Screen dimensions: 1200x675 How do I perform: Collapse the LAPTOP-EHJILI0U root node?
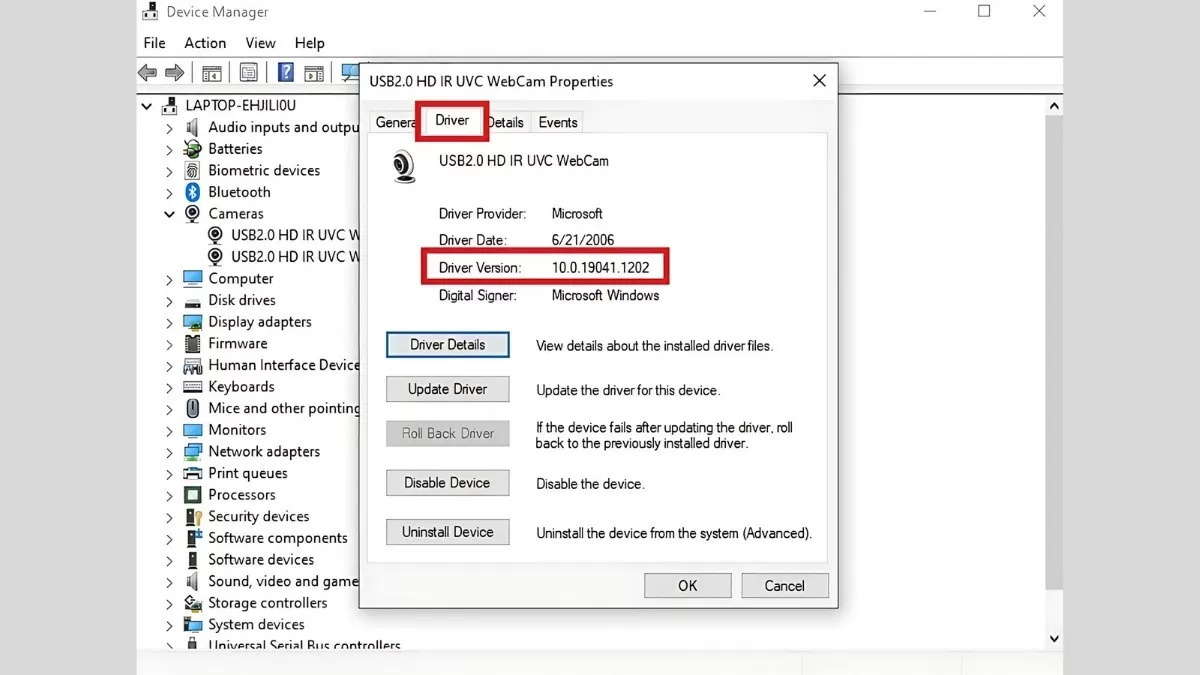coord(147,106)
